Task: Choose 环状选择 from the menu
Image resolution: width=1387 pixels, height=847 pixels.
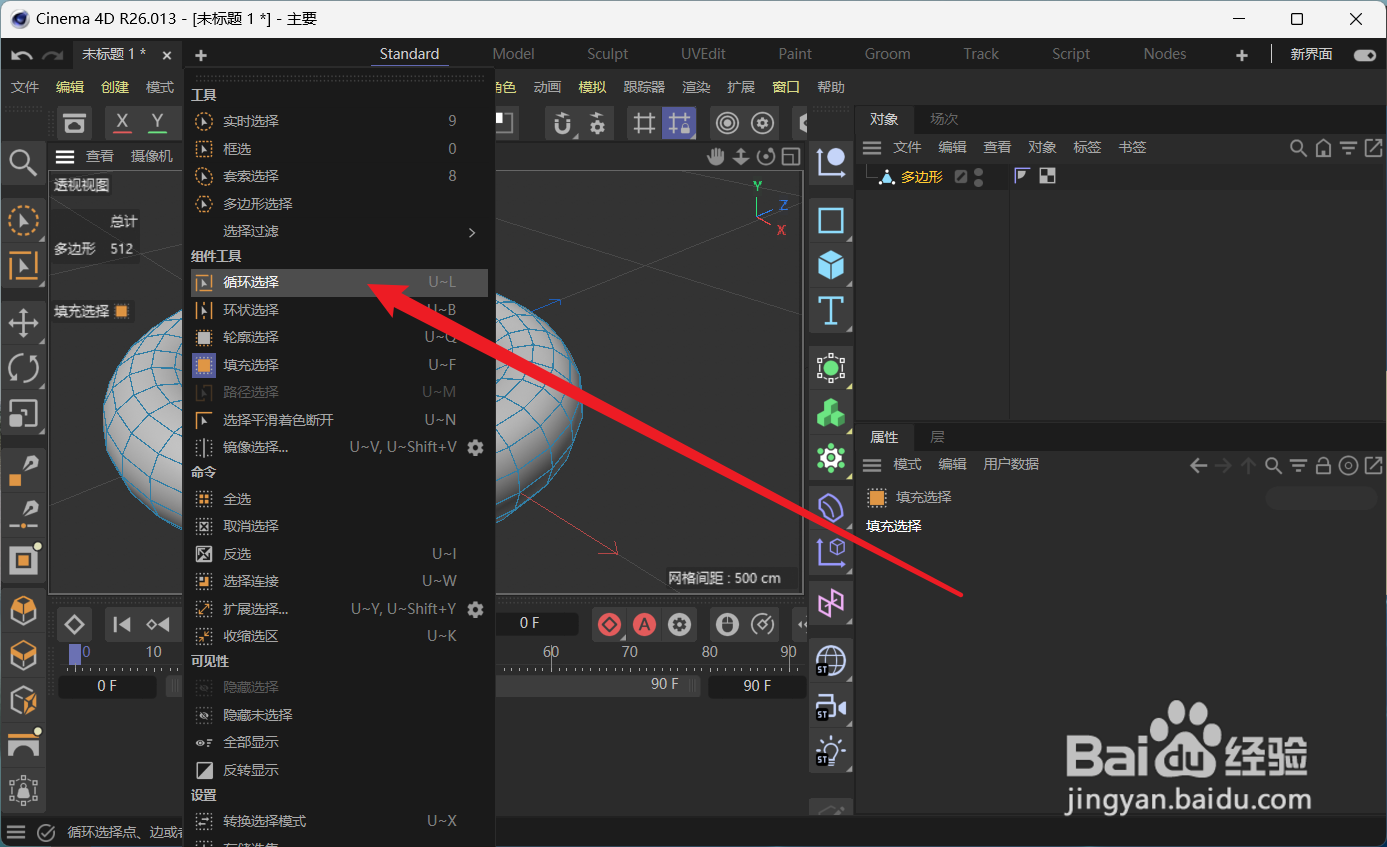Action: pos(339,310)
